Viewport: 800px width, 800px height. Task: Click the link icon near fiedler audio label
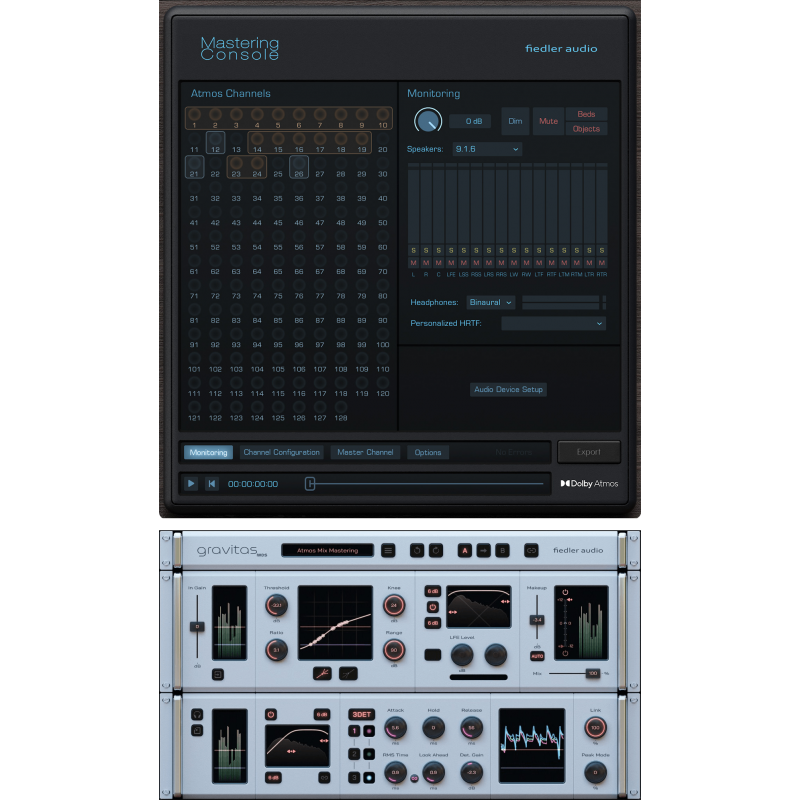pyautogui.click(x=529, y=550)
